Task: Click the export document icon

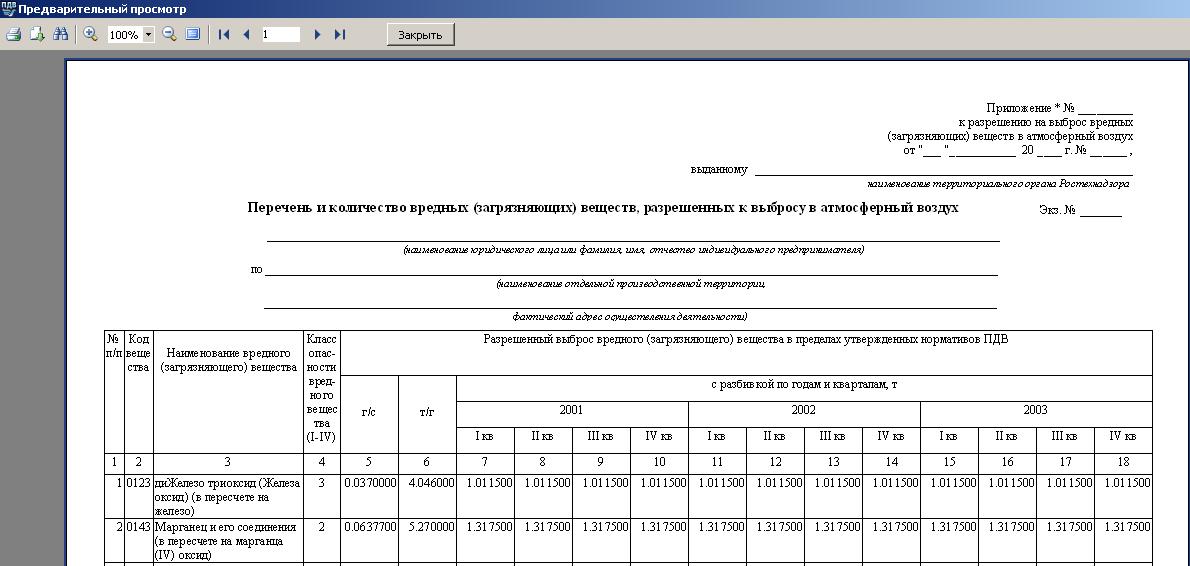Action: tap(37, 34)
